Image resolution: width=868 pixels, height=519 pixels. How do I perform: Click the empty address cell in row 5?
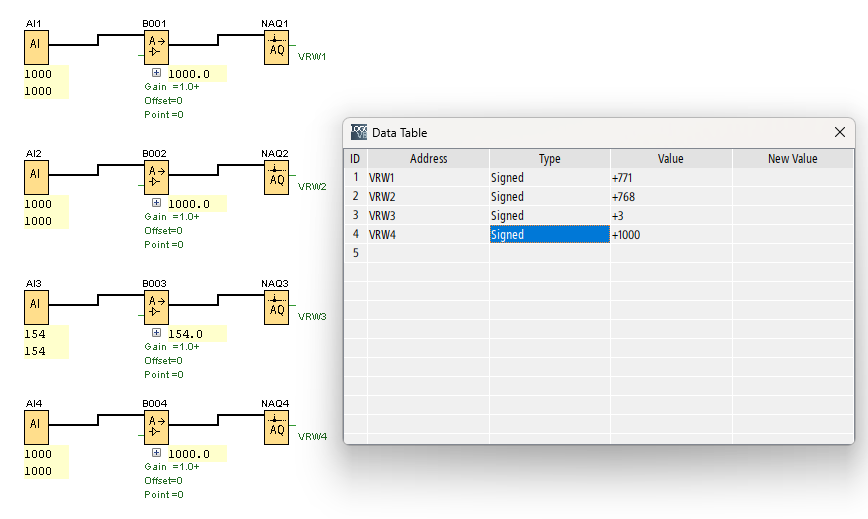point(428,254)
